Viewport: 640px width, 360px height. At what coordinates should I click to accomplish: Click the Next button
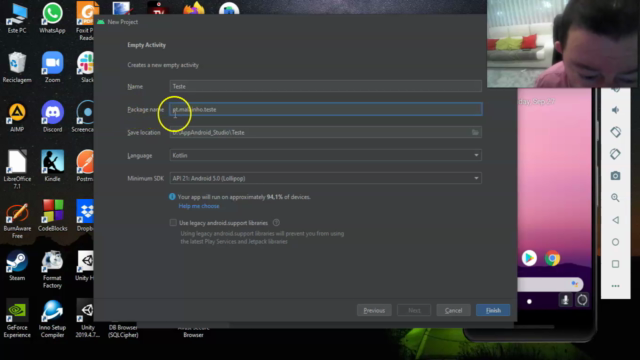coord(414,311)
